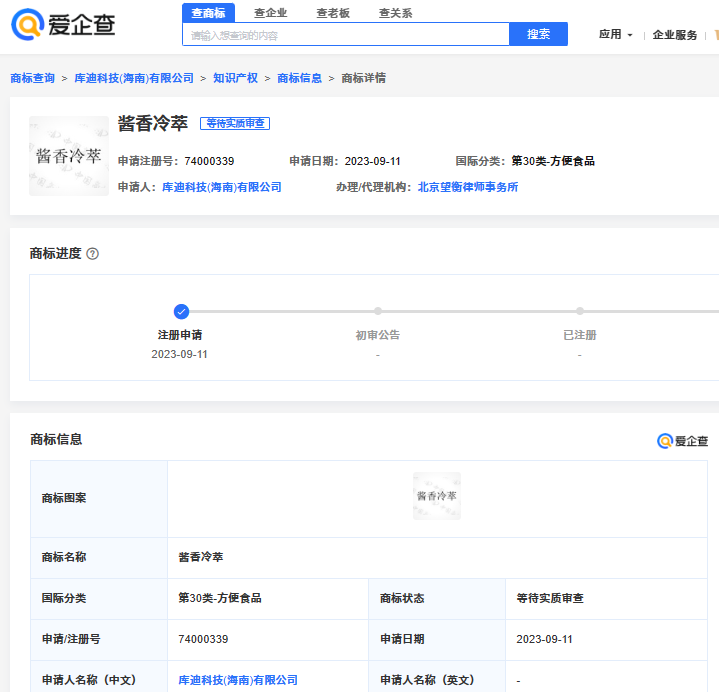Click the 初审公告 progress node dot
The height and width of the screenshot is (692, 719).
coord(377,311)
